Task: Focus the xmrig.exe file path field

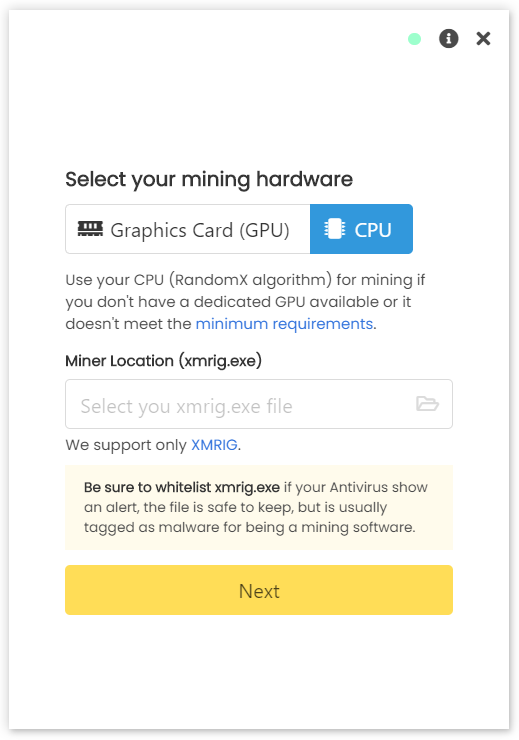Action: click(259, 404)
